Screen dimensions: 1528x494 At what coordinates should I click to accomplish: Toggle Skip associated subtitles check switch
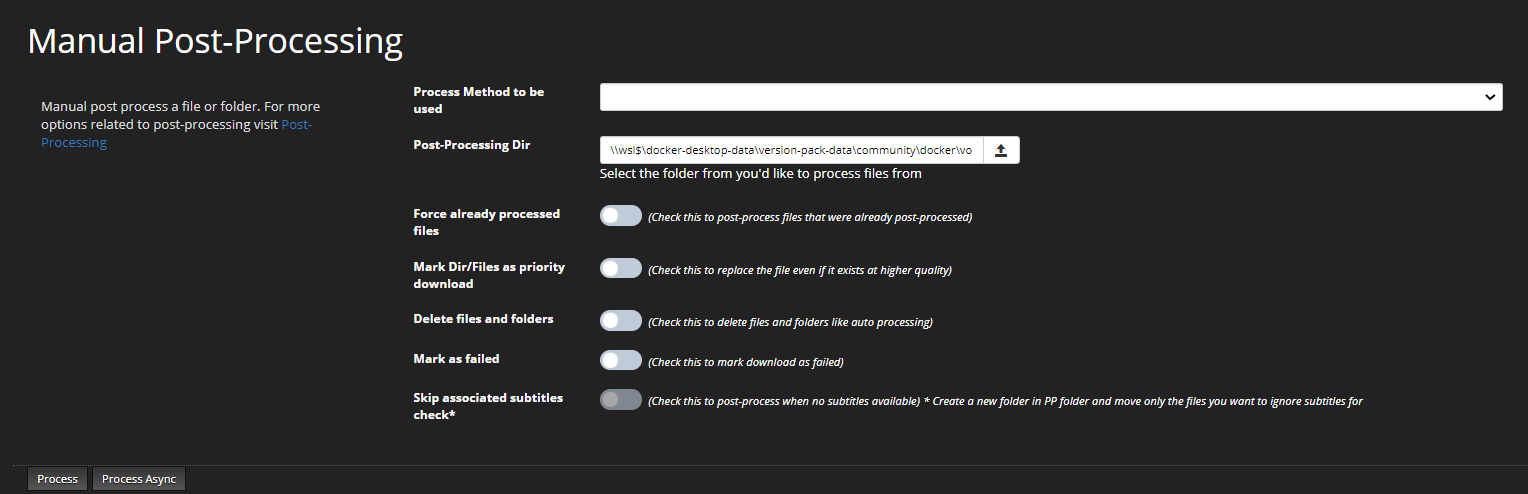pos(620,400)
